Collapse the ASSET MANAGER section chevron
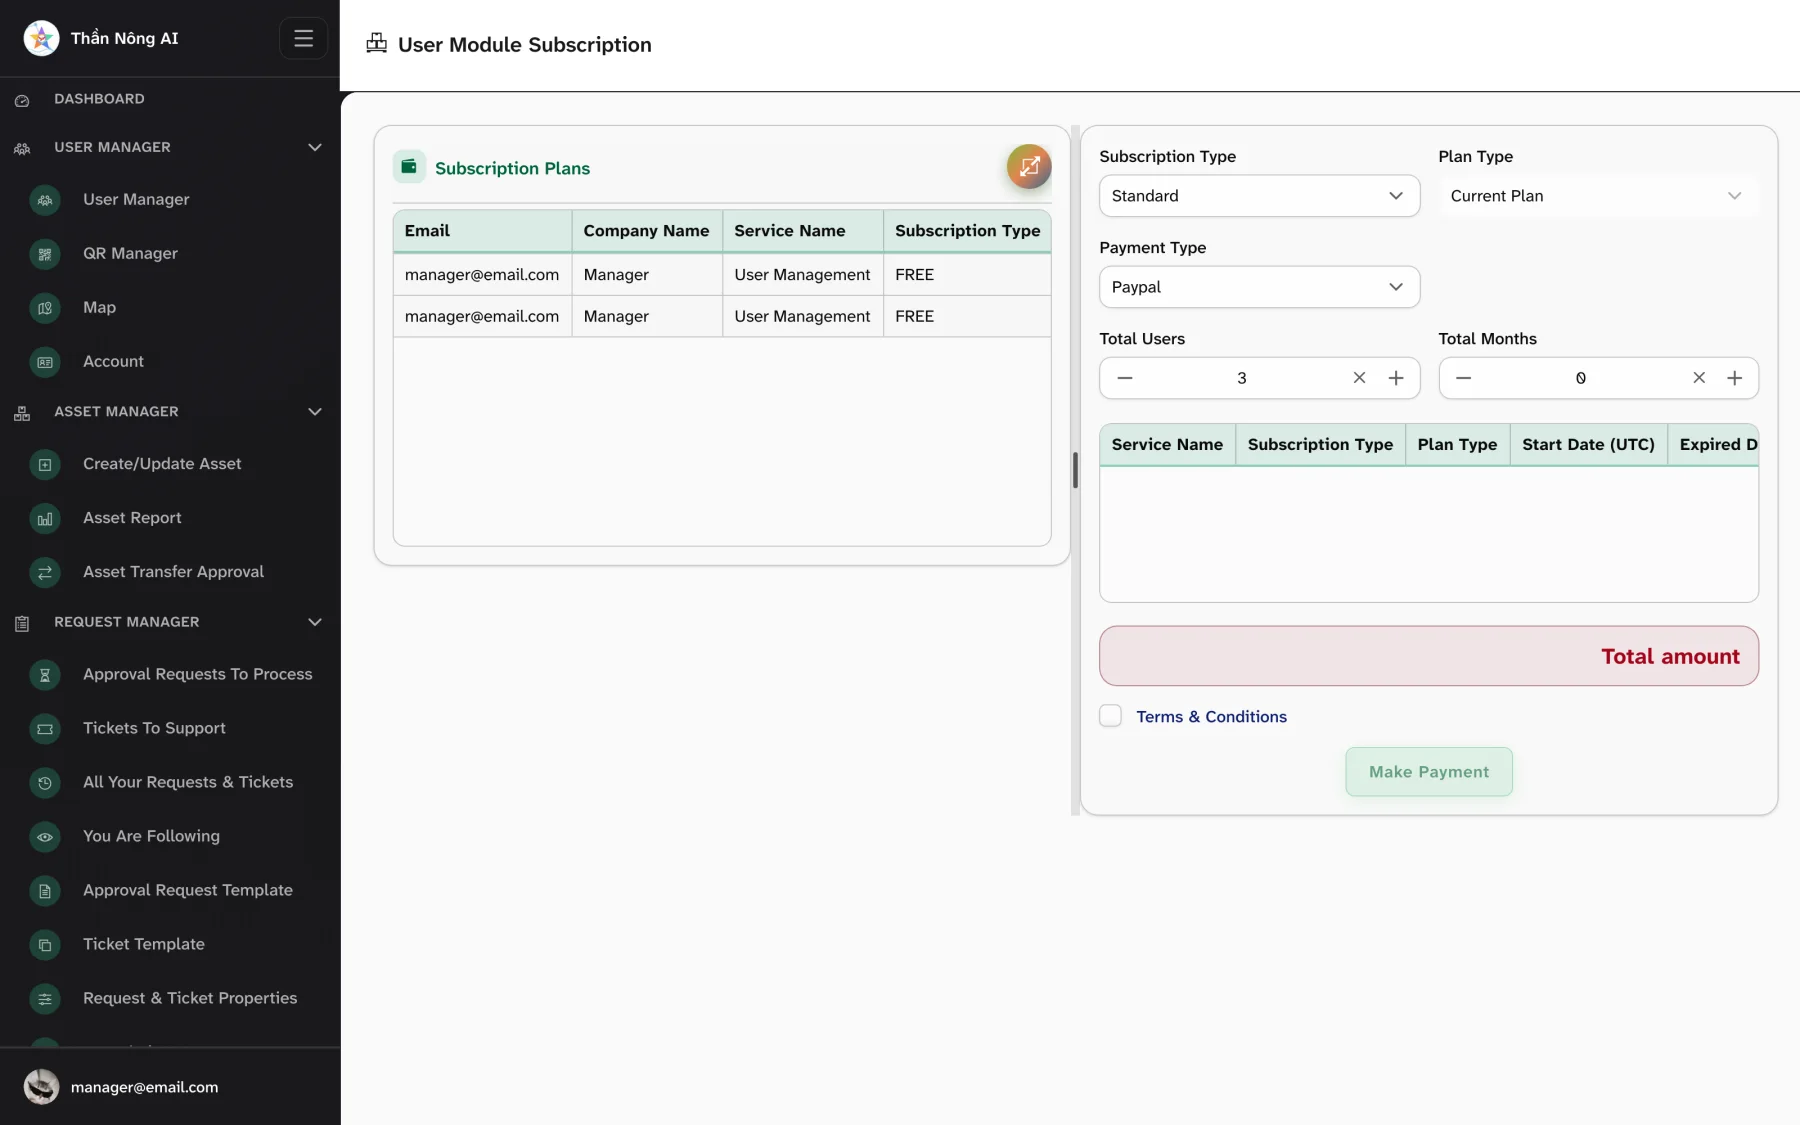Image resolution: width=1800 pixels, height=1125 pixels. click(315, 412)
